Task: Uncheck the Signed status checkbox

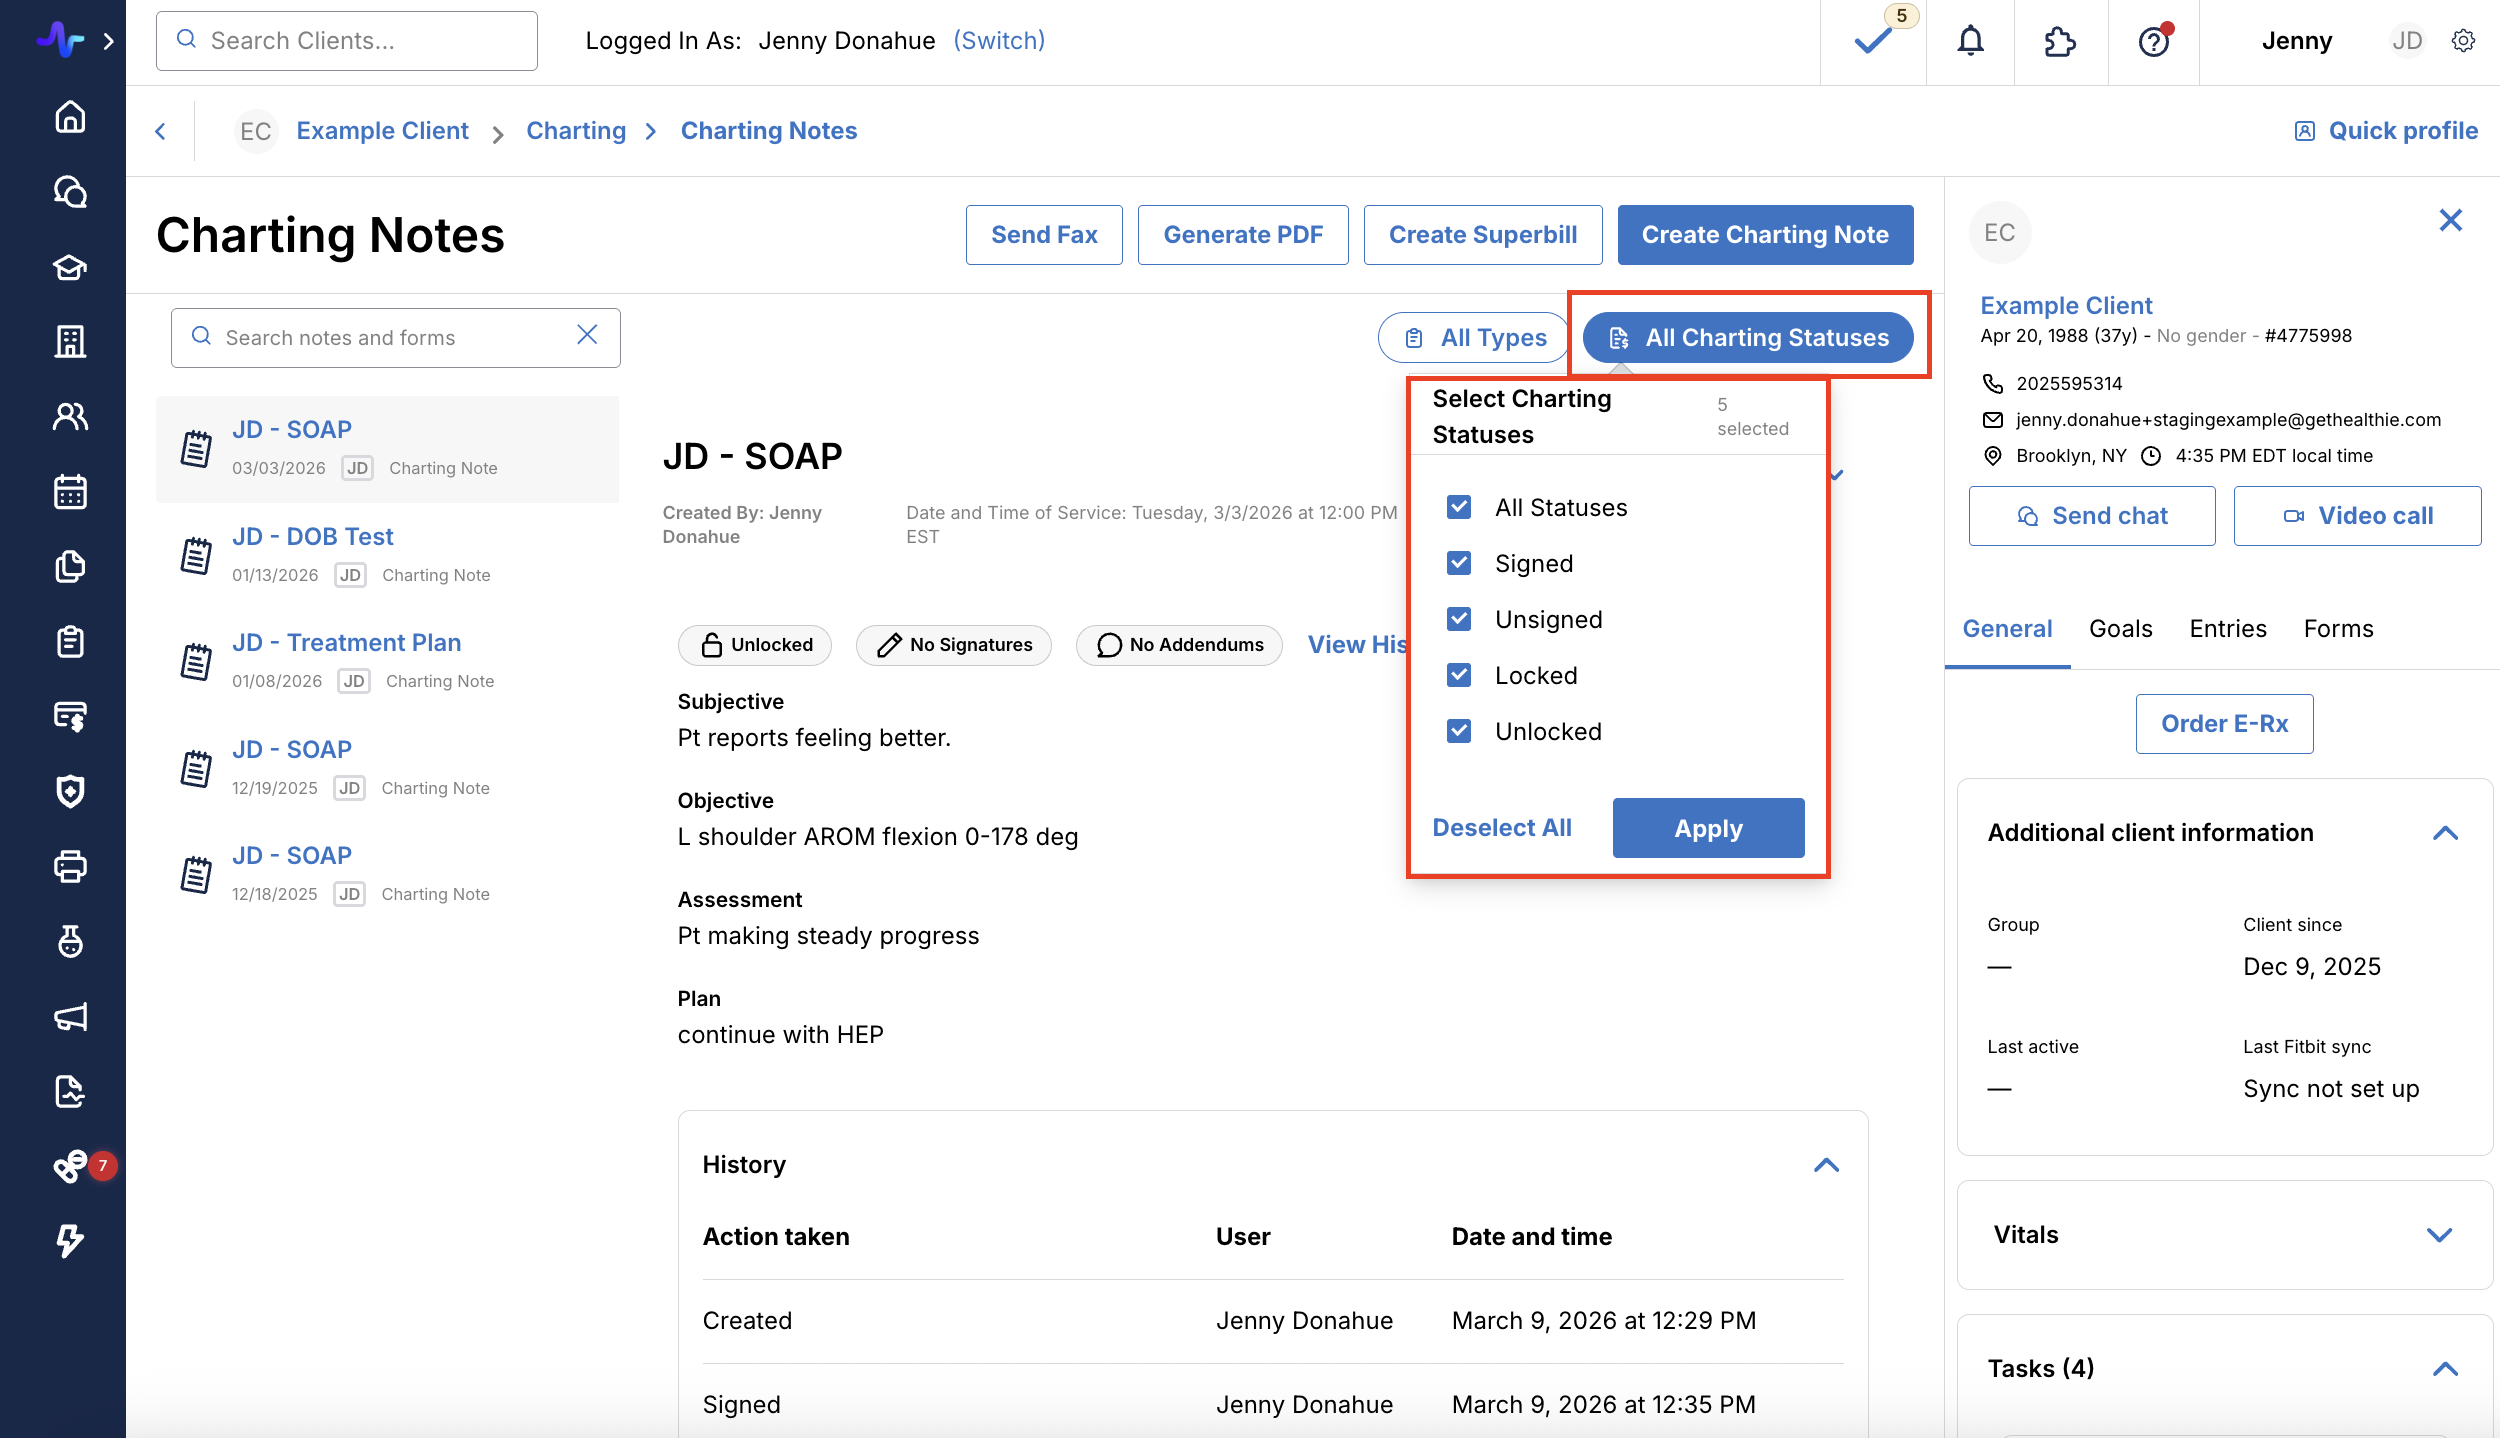Action: coord(1459,563)
